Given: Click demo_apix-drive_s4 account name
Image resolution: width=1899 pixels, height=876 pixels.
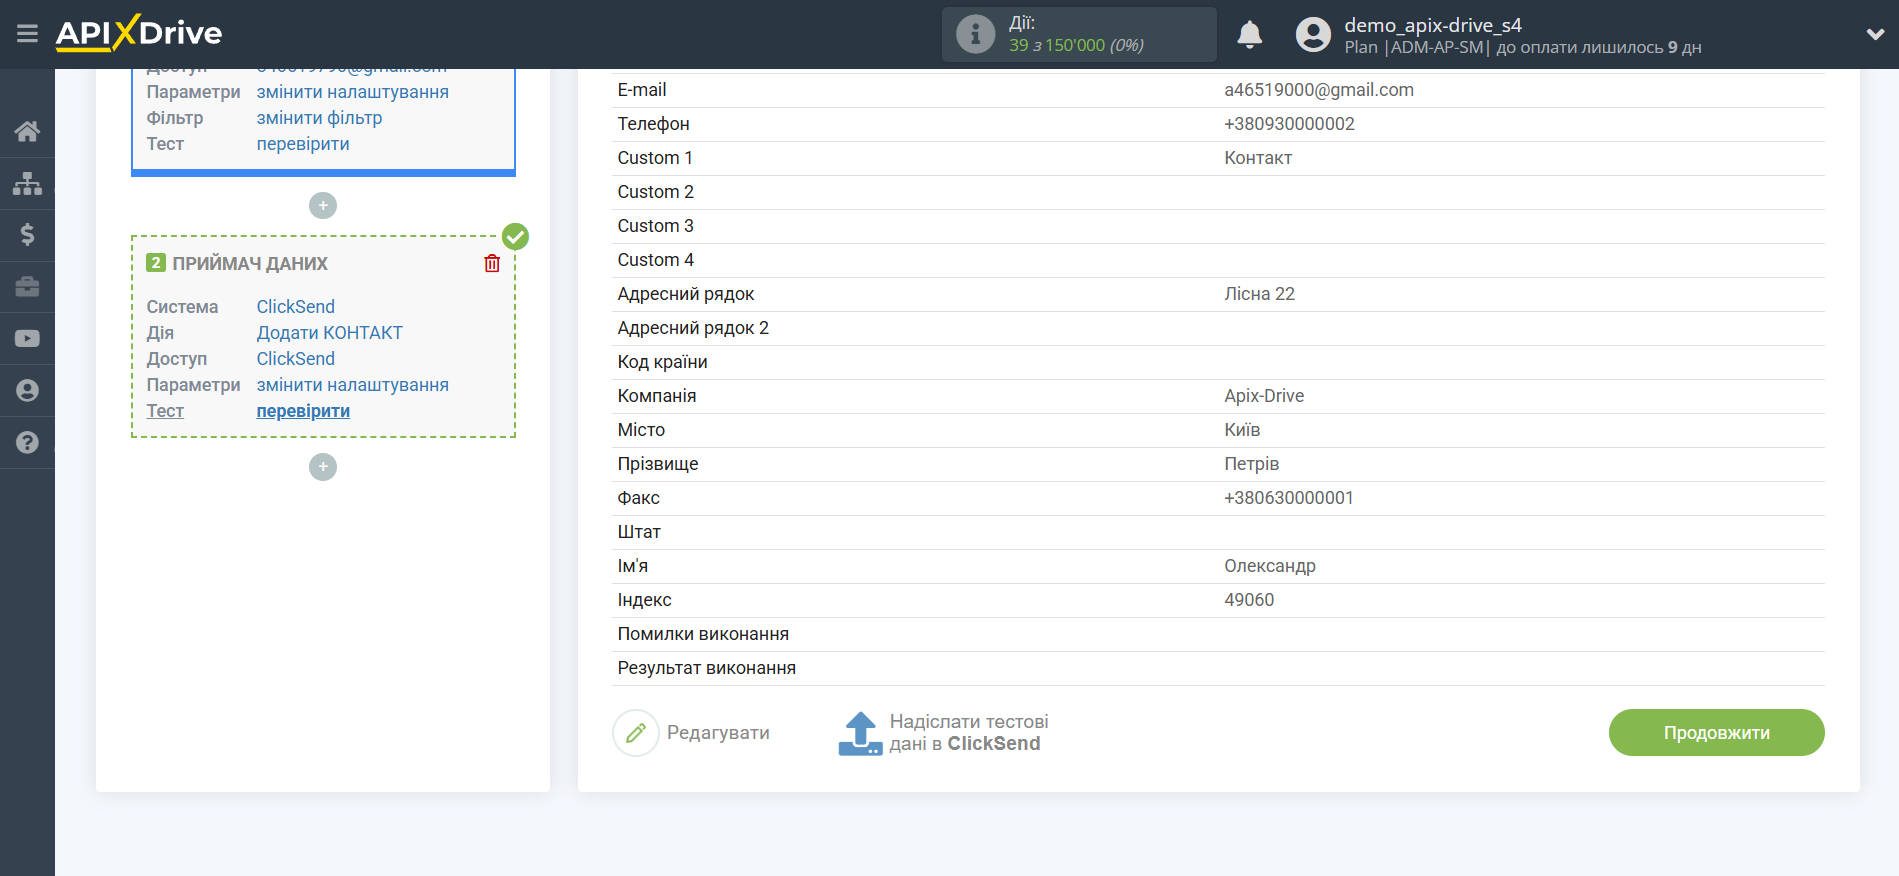Looking at the screenshot, I should coord(1433,25).
